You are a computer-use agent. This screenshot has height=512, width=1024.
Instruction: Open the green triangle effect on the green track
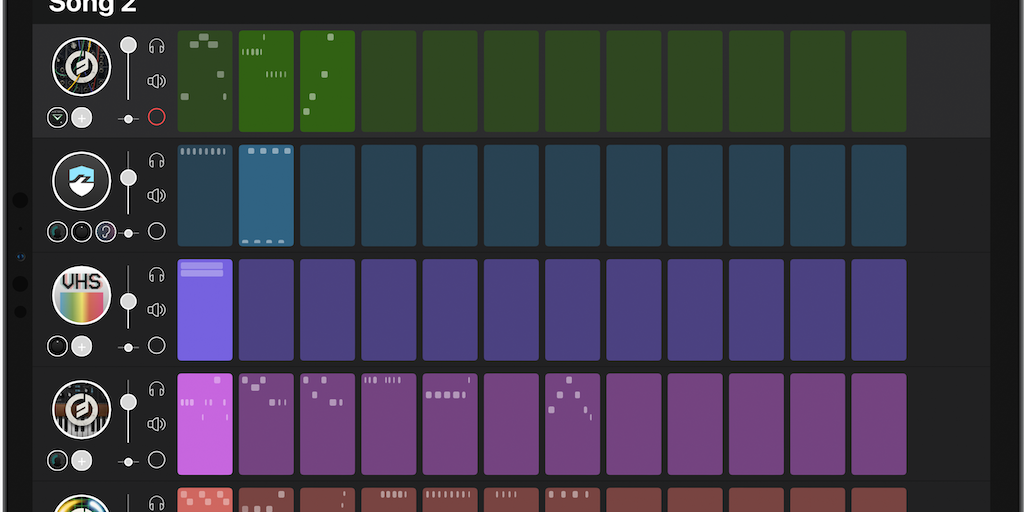57,118
